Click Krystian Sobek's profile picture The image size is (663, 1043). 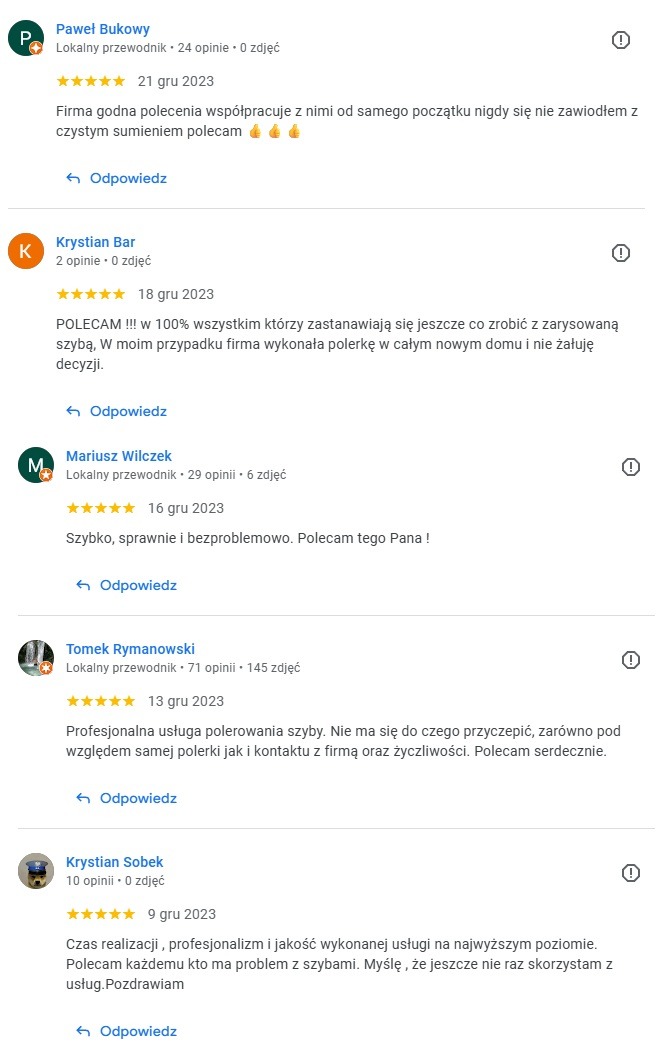36,871
